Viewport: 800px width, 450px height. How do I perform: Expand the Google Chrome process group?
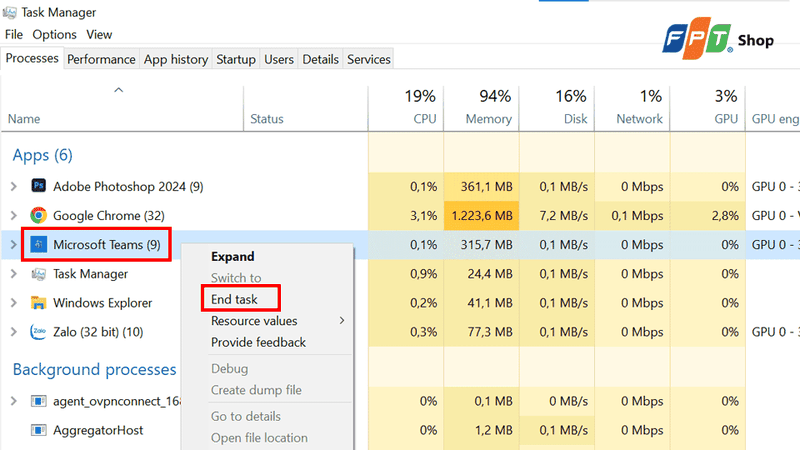14,216
